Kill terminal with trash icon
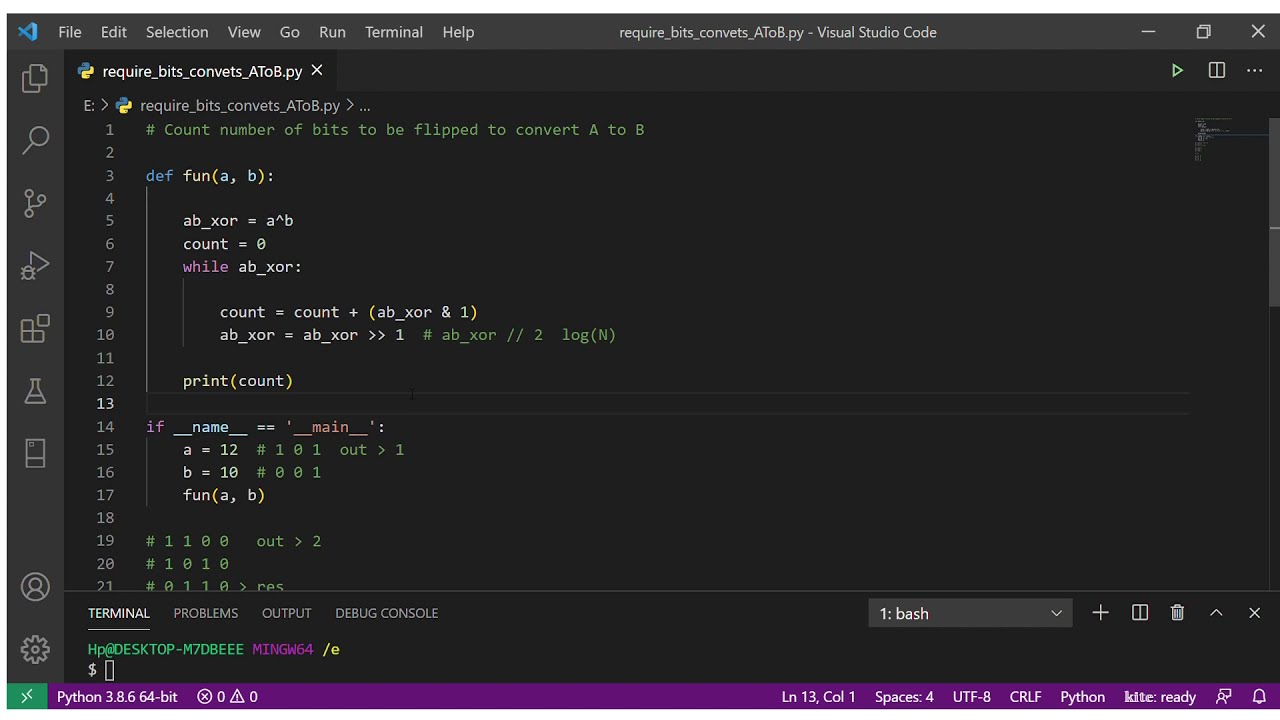The height and width of the screenshot is (720, 1280). tap(1177, 613)
